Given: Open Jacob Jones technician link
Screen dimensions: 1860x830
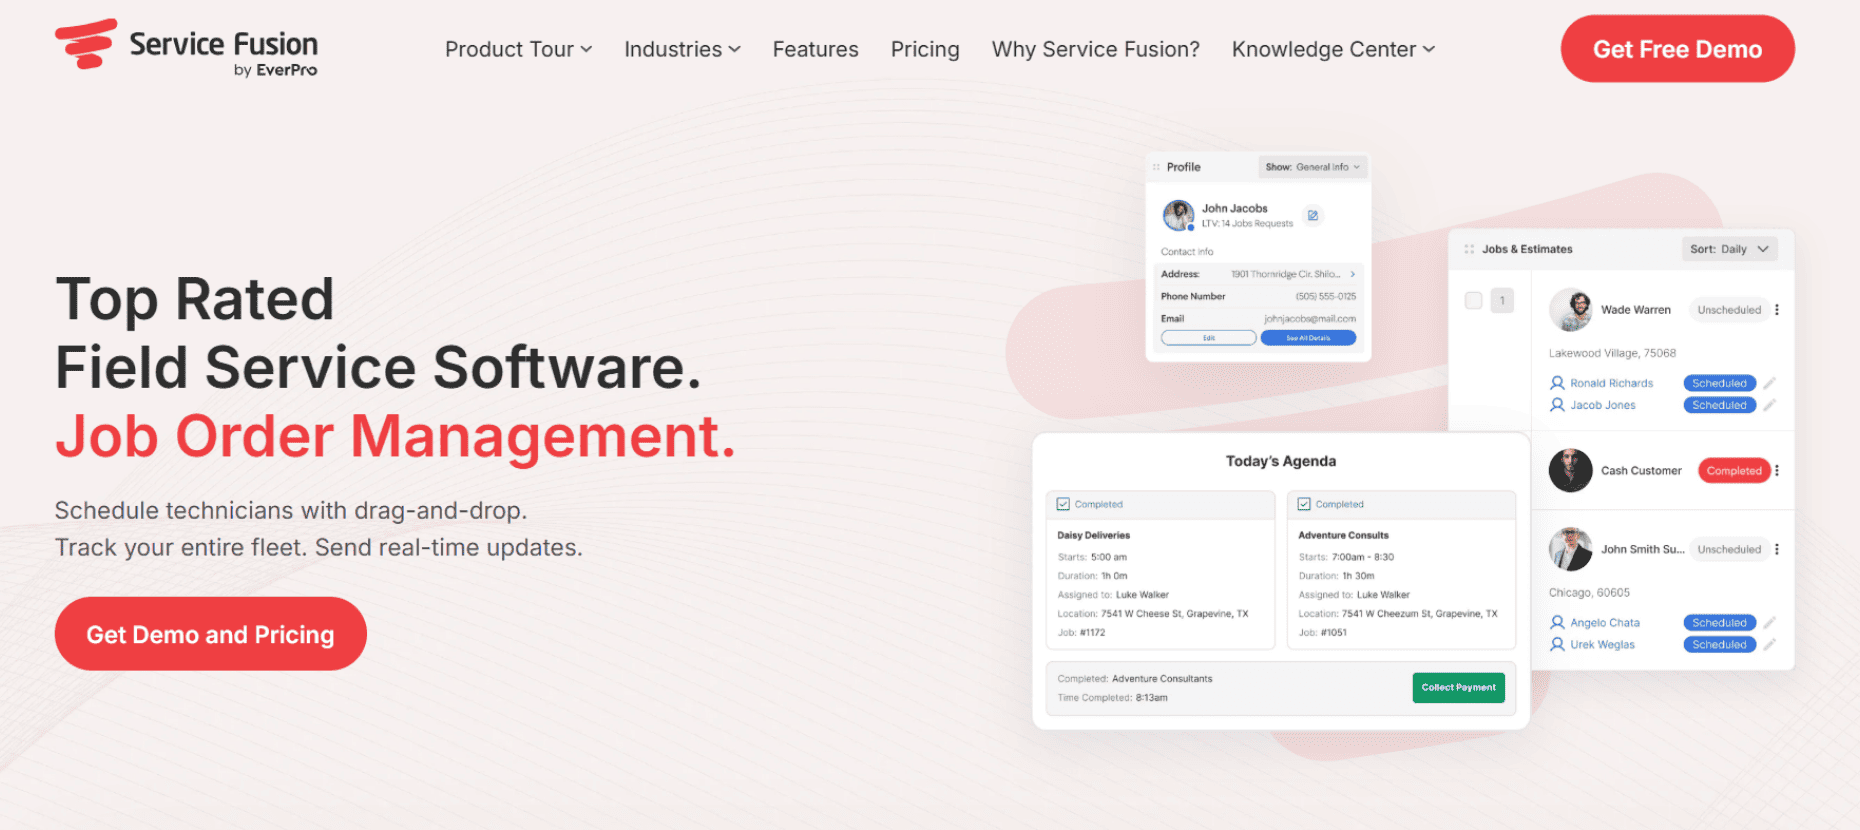Looking at the screenshot, I should [x=1603, y=405].
